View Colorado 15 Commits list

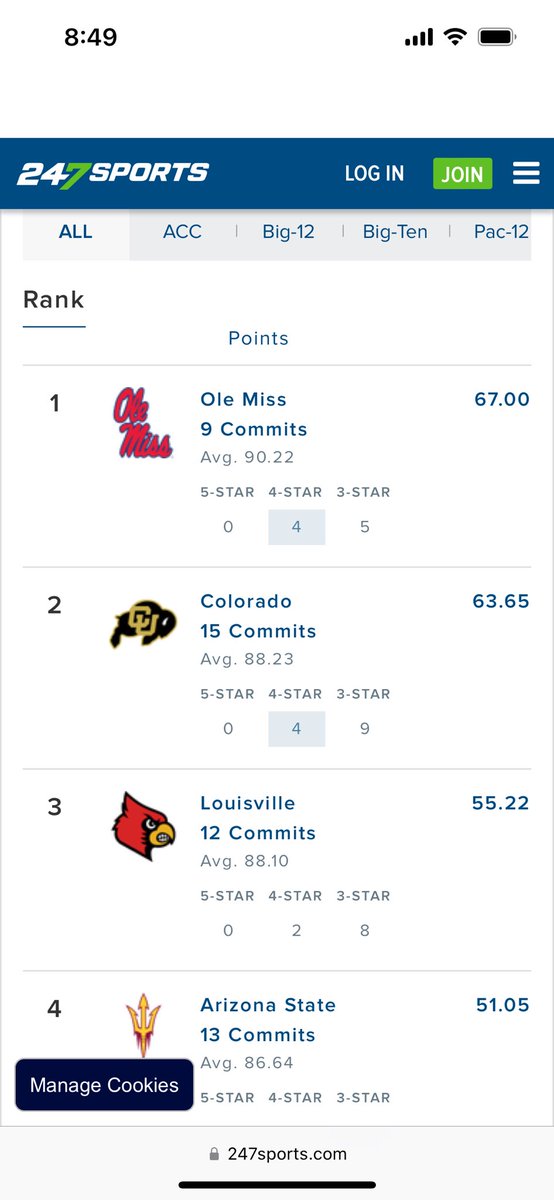(258, 631)
